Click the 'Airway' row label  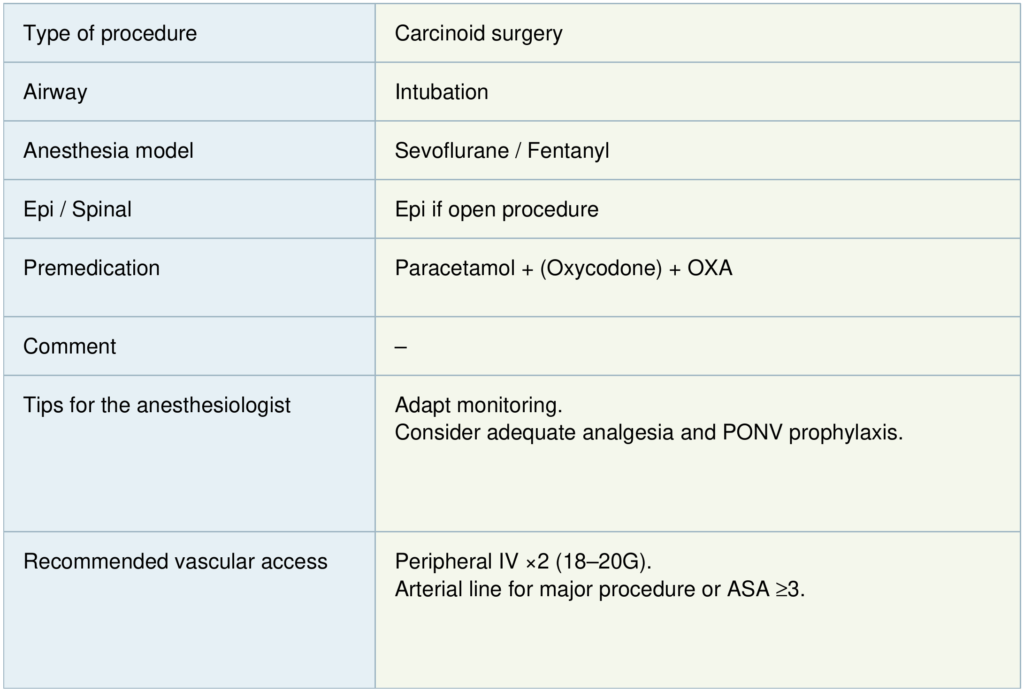(x=55, y=92)
